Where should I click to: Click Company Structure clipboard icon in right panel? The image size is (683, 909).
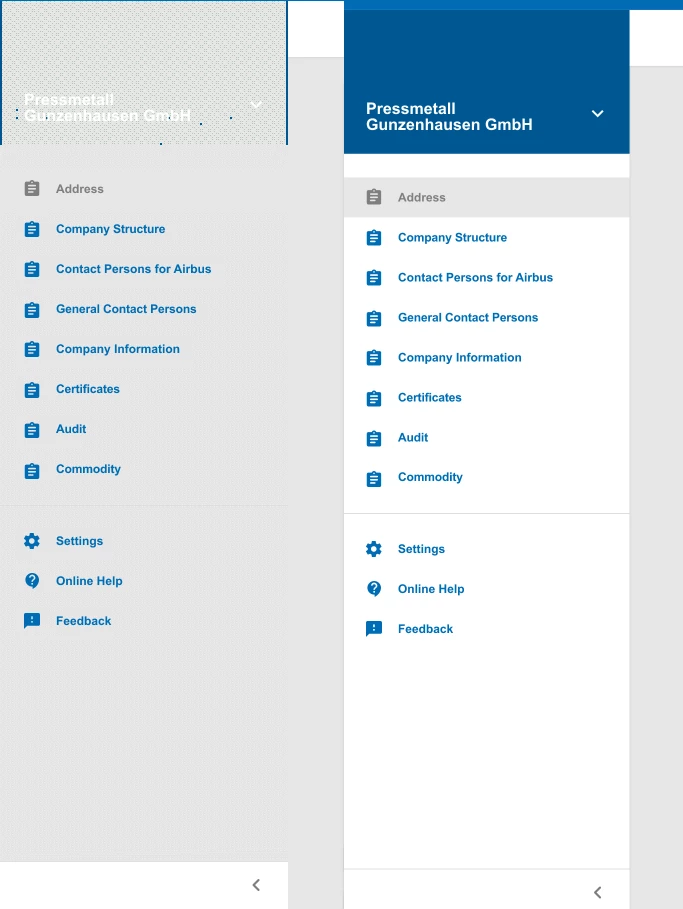(374, 238)
